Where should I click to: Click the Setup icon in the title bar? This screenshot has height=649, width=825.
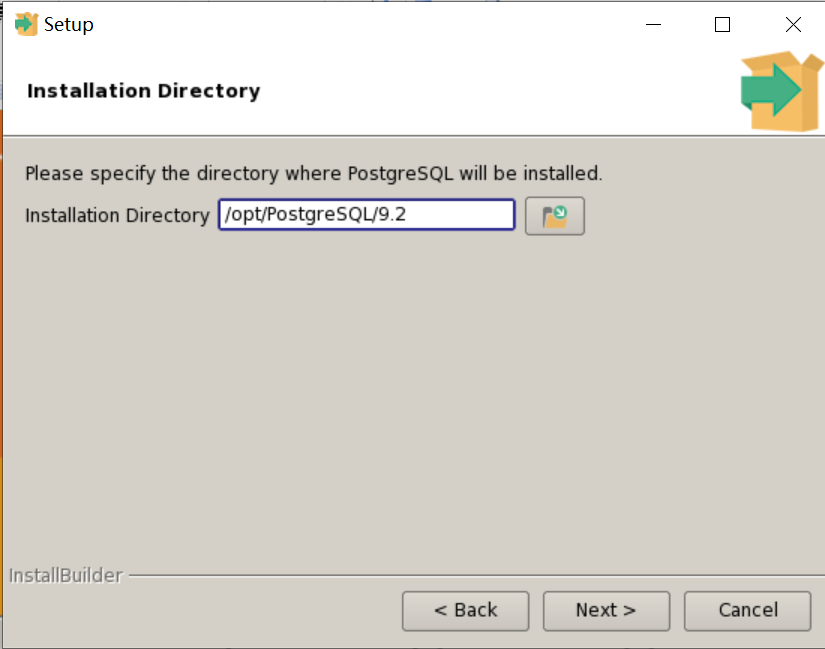point(24,23)
